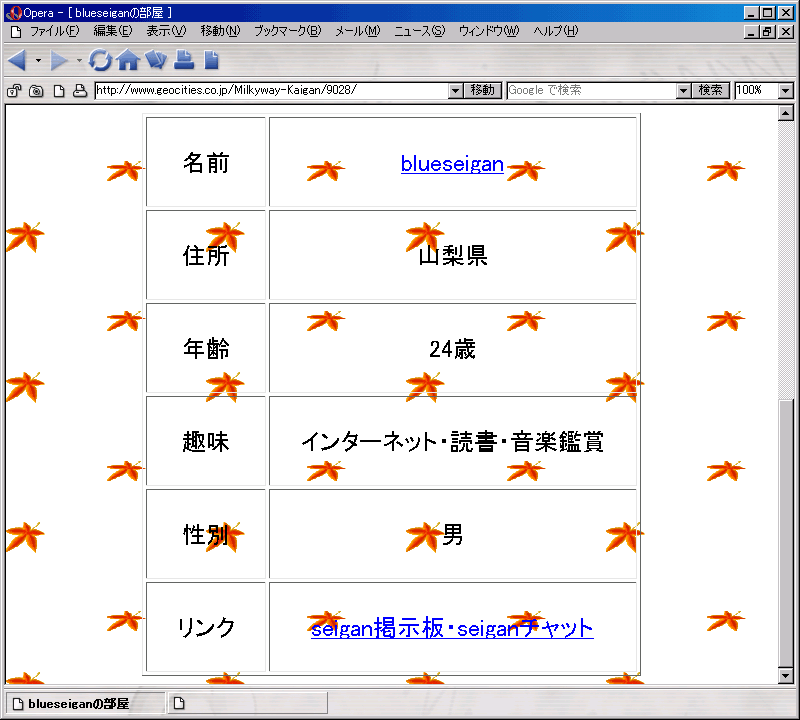The height and width of the screenshot is (720, 800).
Task: Open the 移動(N) menu
Action: pos(220,31)
